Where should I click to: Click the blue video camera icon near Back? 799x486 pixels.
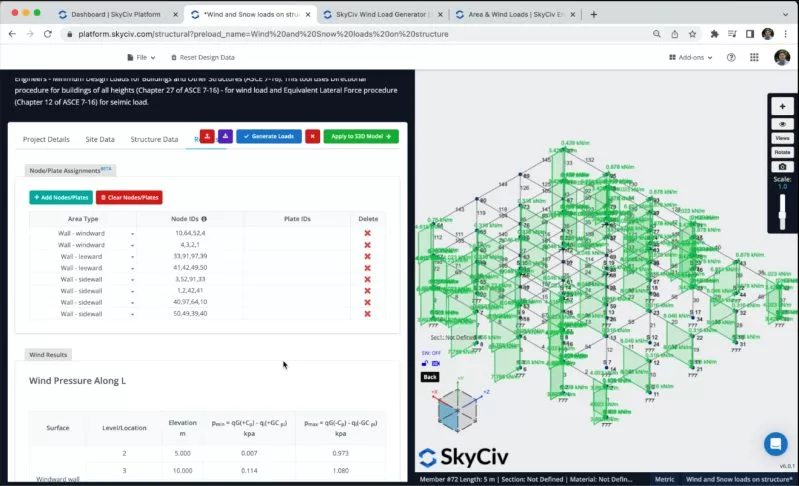436,363
